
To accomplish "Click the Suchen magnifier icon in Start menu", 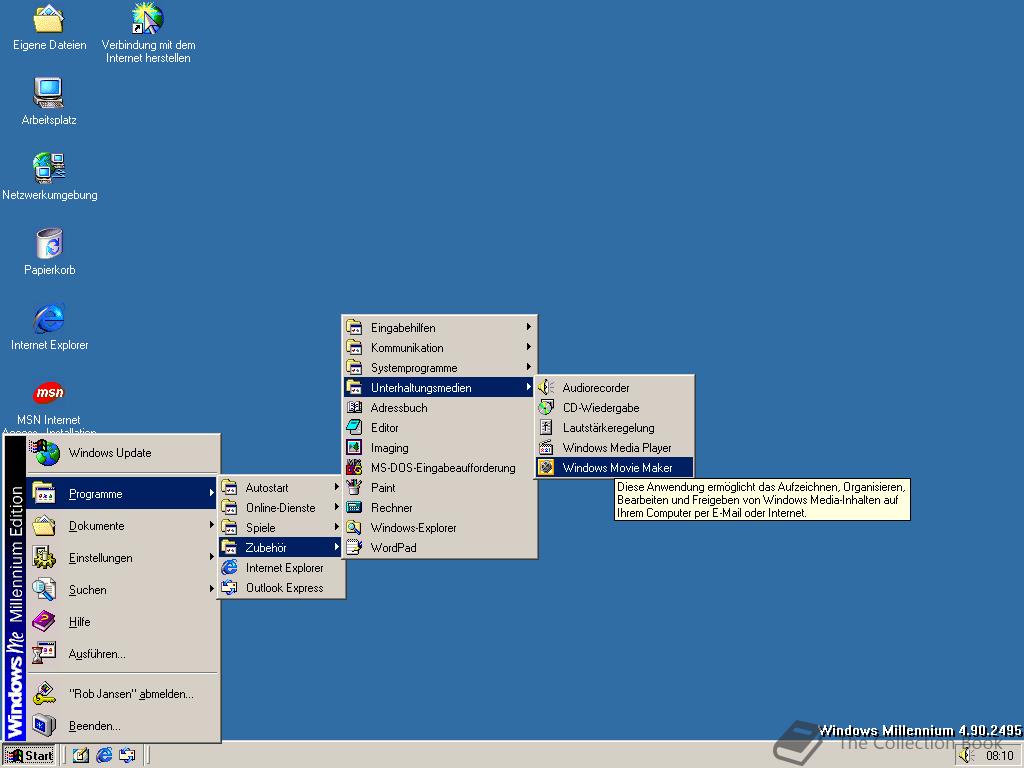I will tap(44, 589).
